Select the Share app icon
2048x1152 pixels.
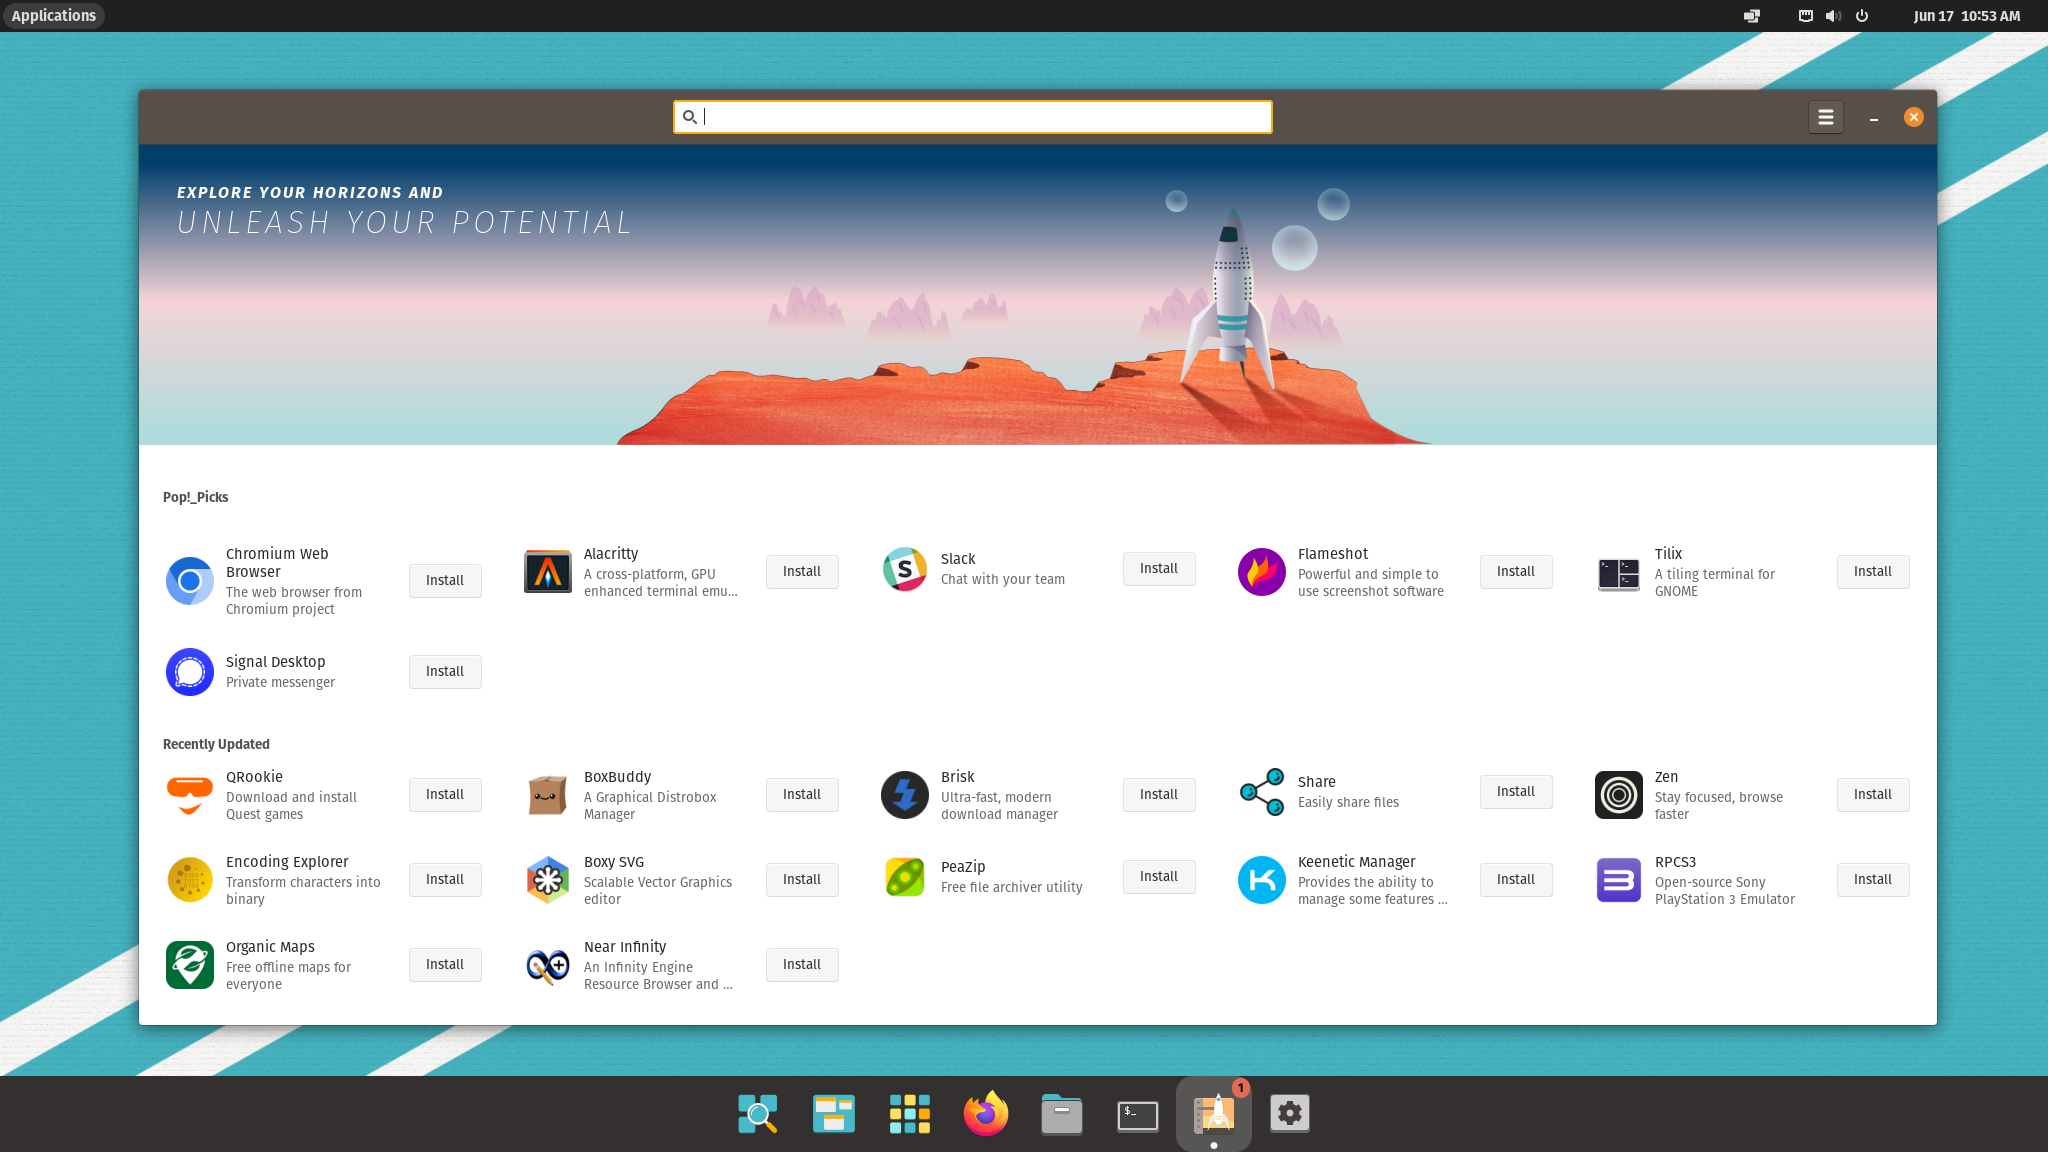[1262, 792]
